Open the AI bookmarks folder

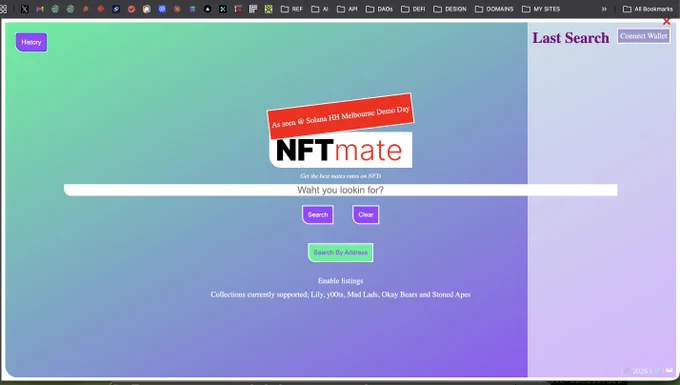[320, 9]
